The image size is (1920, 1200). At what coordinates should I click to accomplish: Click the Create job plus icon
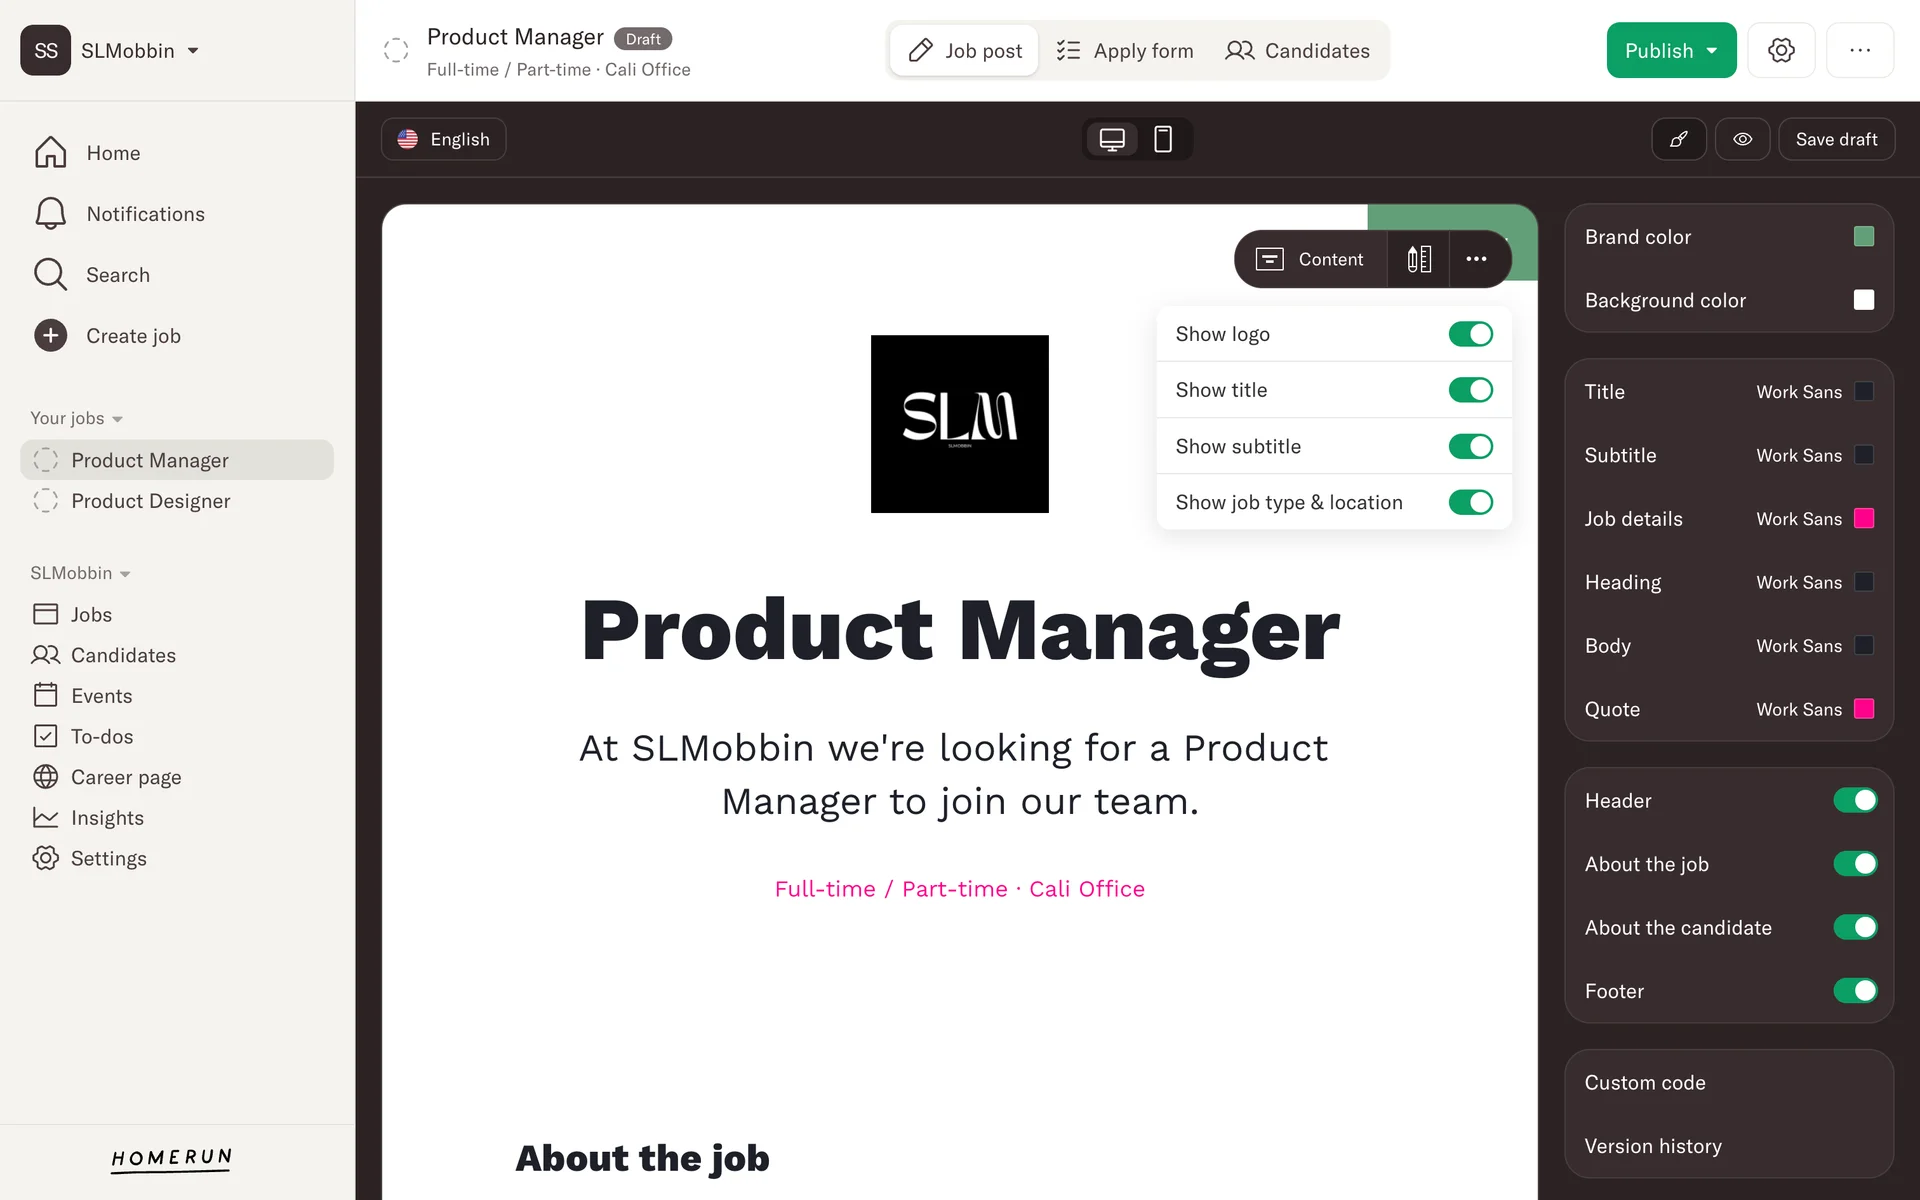51,336
